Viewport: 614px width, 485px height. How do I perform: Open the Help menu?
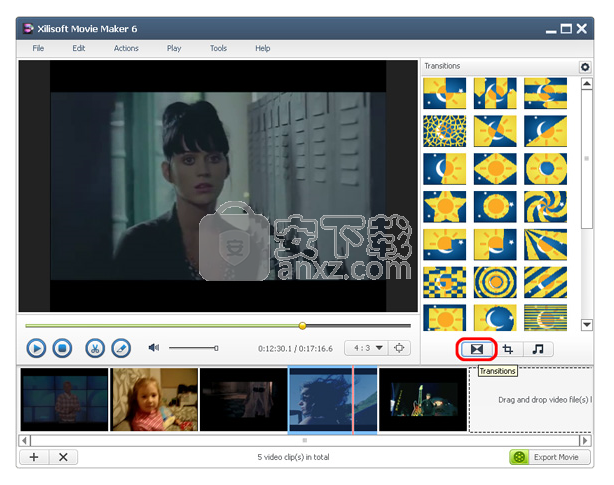point(263,48)
